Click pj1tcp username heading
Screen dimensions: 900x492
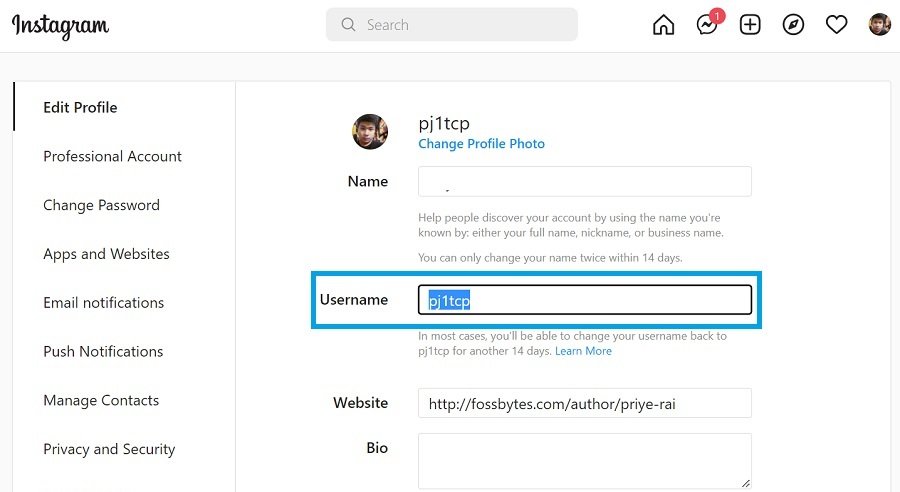pyautogui.click(x=444, y=123)
